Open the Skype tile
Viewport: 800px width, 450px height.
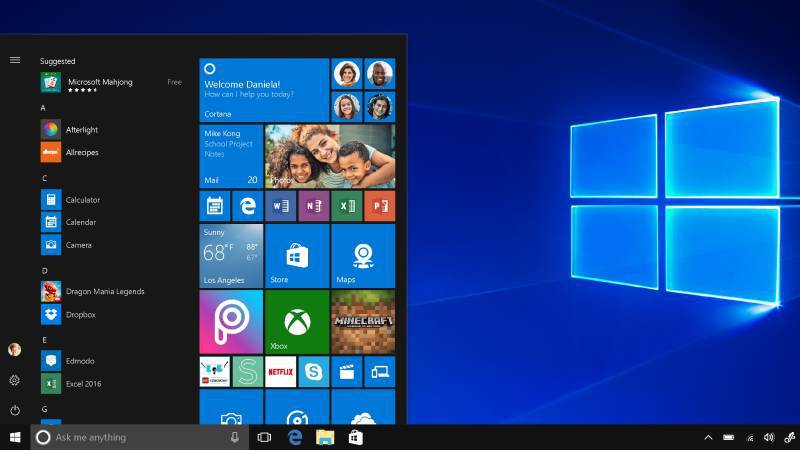coord(314,371)
